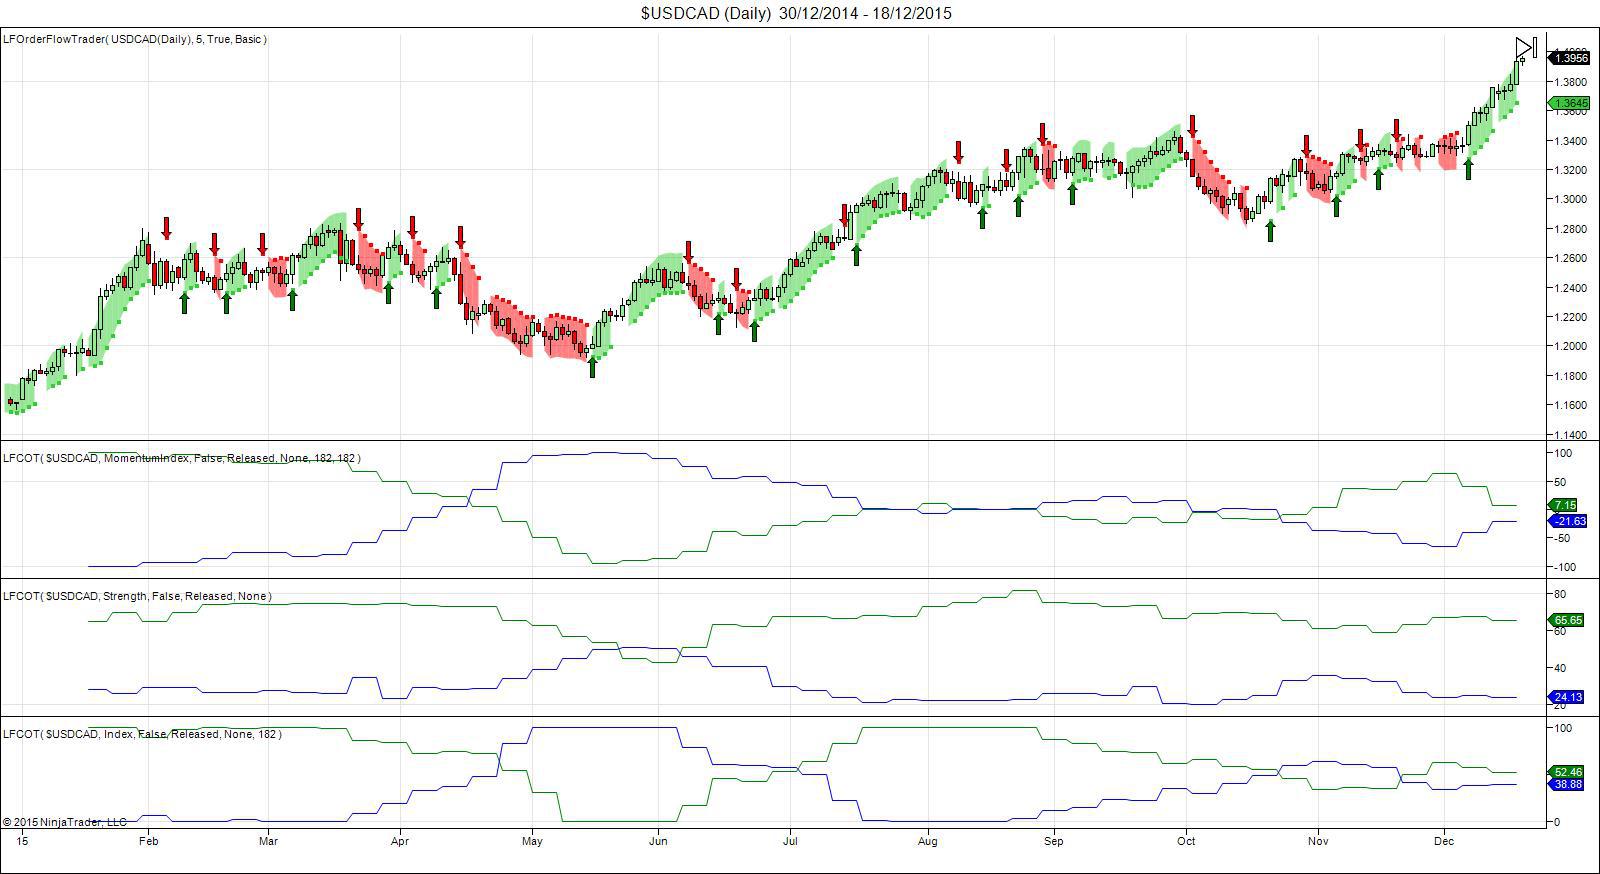1600x874 pixels.
Task: Select the LFOrderFlowTrader indicator label
Action: tap(135, 39)
